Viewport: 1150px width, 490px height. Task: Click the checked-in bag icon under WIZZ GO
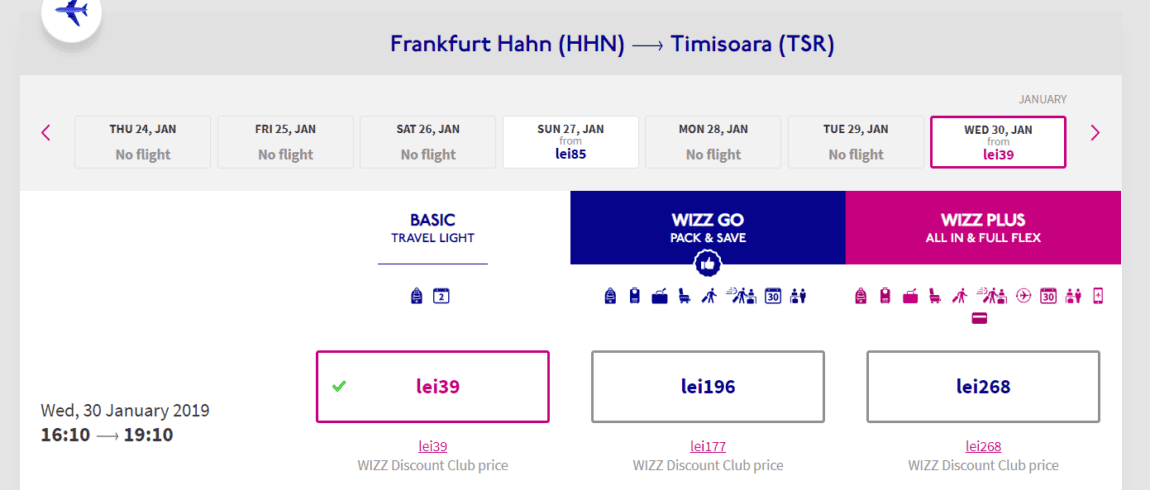point(660,296)
